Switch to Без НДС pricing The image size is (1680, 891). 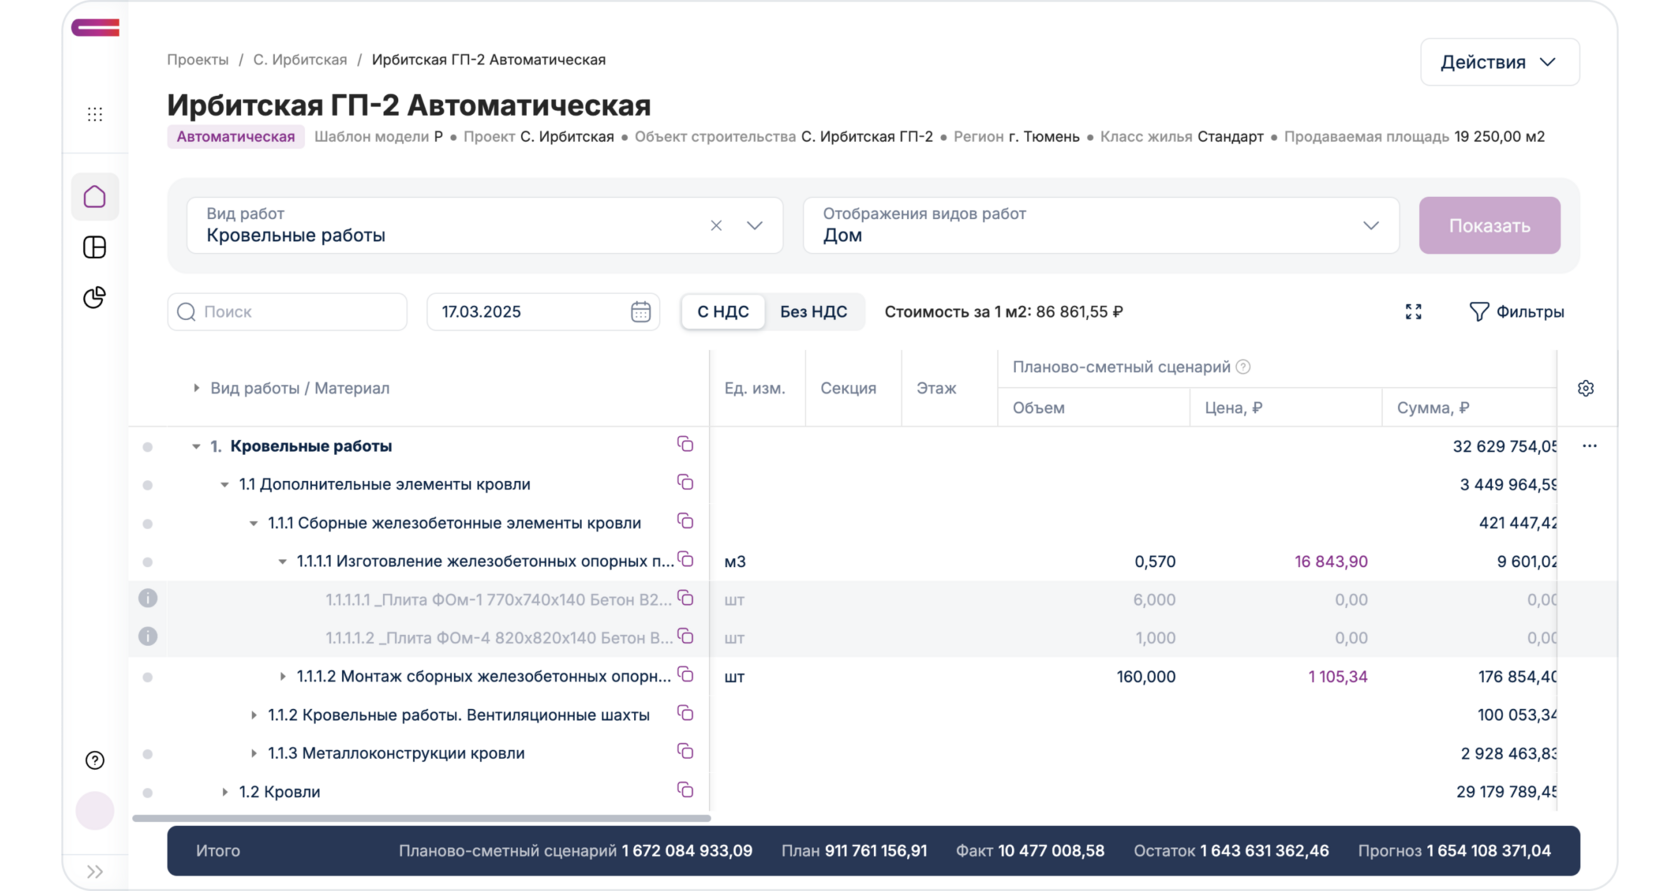point(814,312)
